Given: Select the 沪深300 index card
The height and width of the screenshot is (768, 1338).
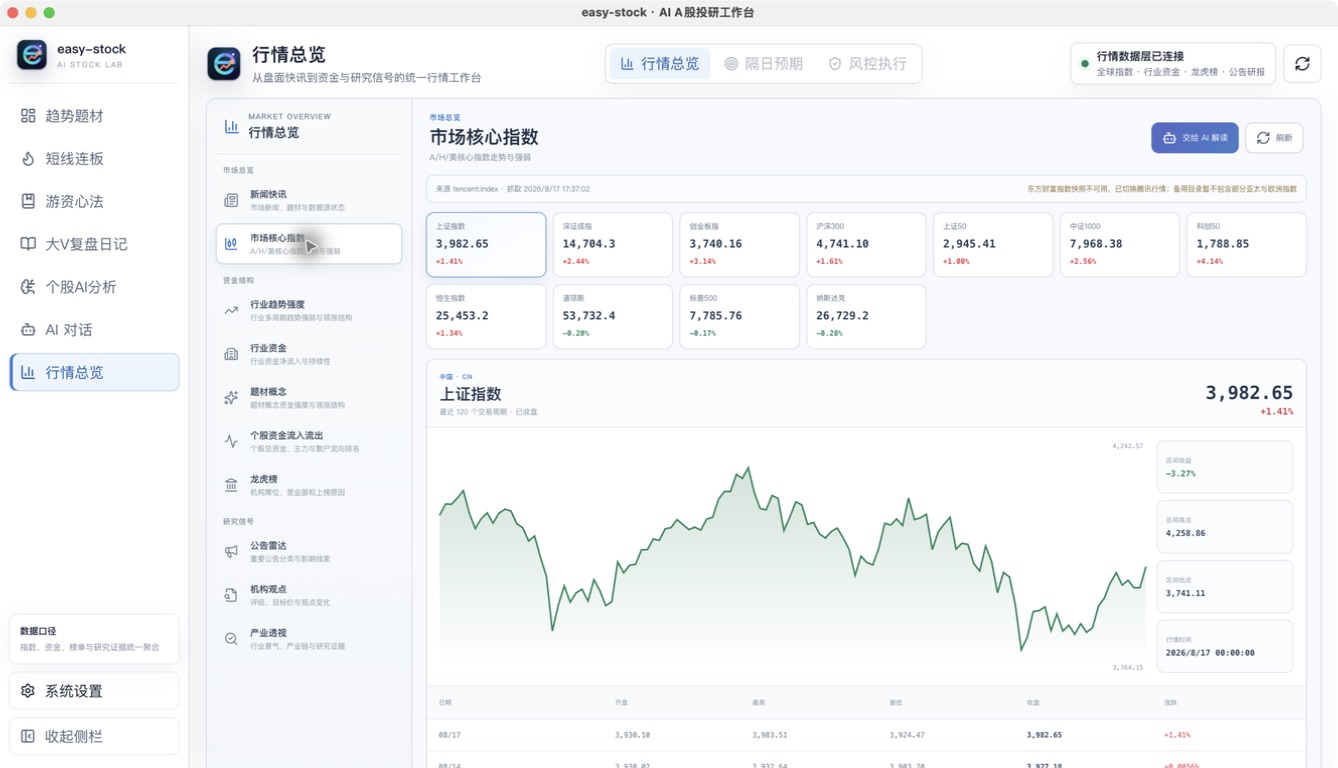Looking at the screenshot, I should 866,244.
